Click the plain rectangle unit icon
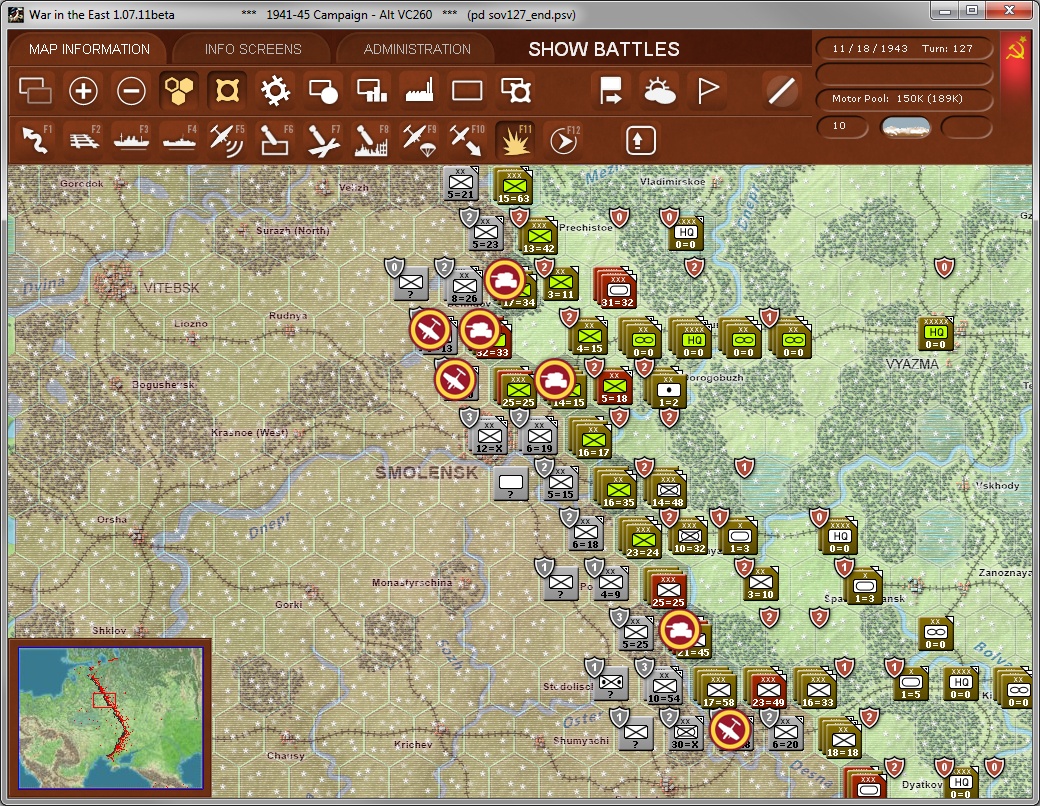This screenshot has height=806, width=1040. (467, 91)
